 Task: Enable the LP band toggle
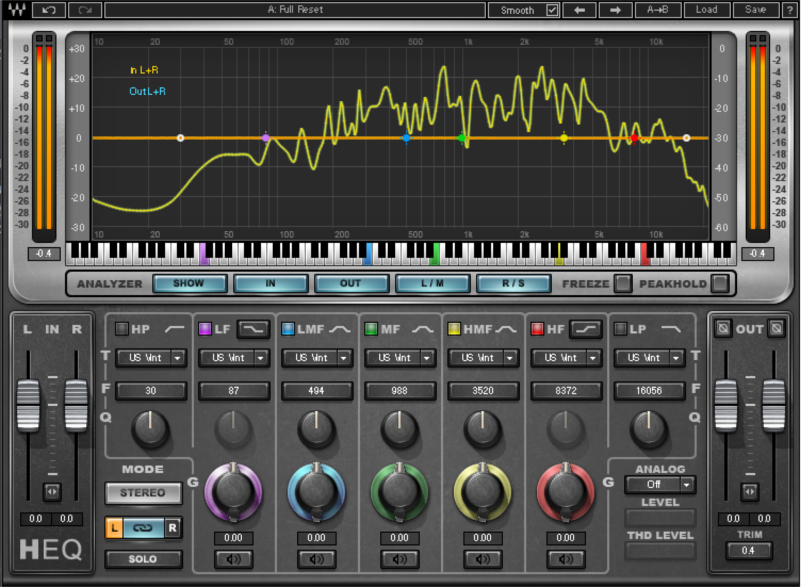coord(620,328)
